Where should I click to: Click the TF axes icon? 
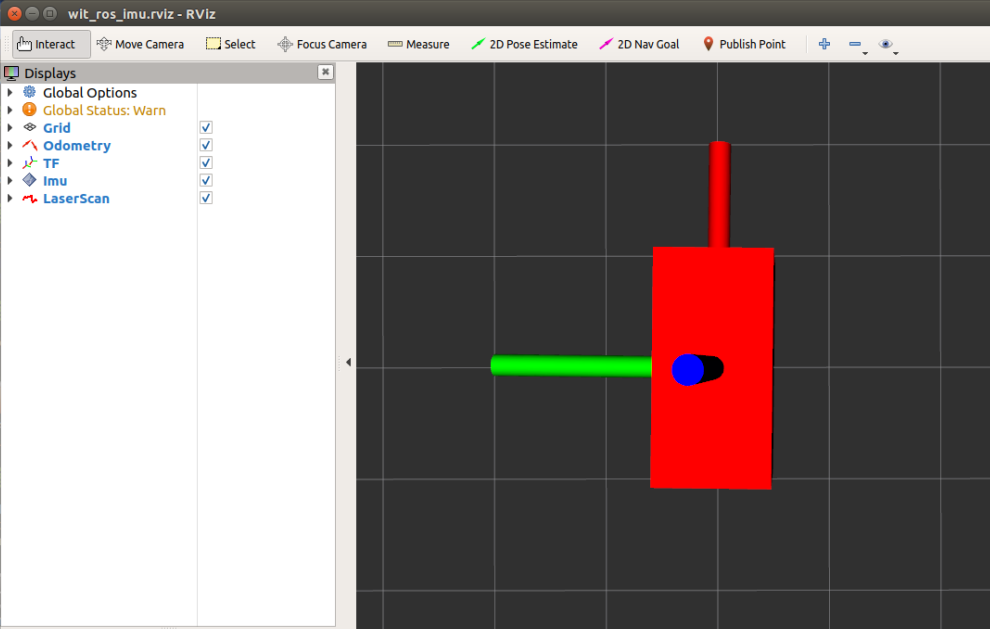pos(29,163)
